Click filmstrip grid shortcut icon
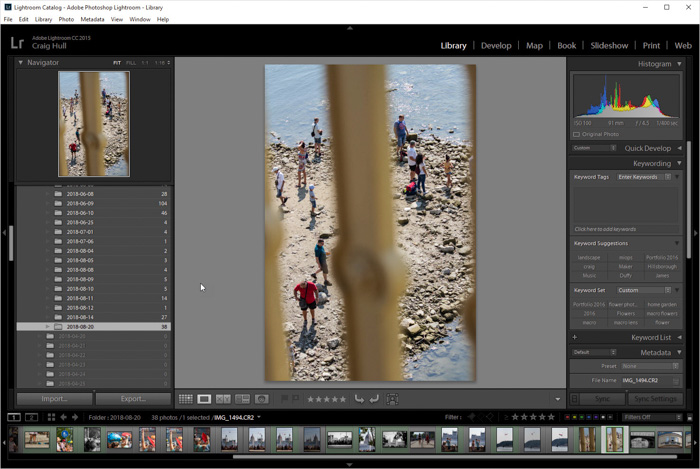Viewport: 700px width, 469px height. click(51, 417)
